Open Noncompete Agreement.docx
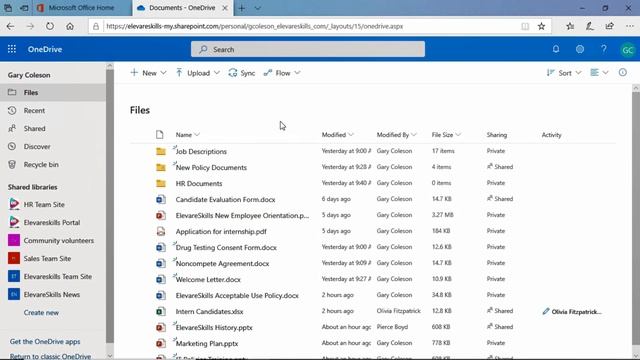 (x=222, y=264)
